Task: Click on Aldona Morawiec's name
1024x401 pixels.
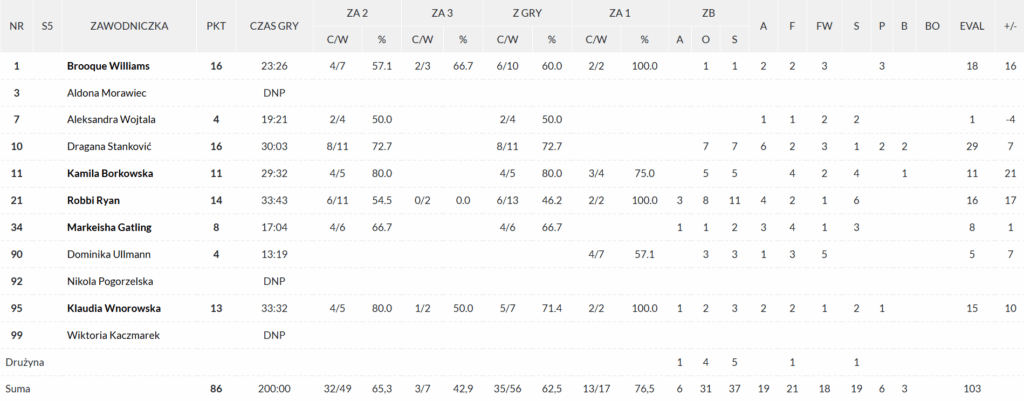Action: point(108,93)
